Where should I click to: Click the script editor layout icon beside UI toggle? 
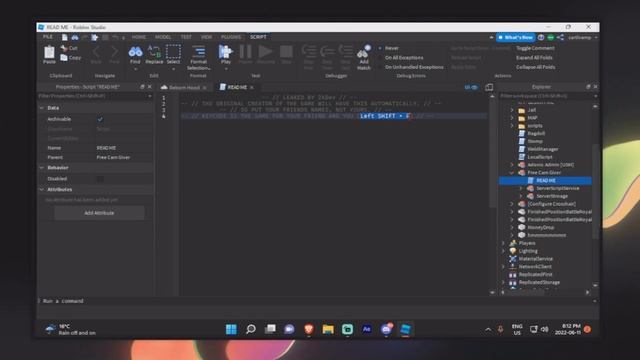coord(489,87)
